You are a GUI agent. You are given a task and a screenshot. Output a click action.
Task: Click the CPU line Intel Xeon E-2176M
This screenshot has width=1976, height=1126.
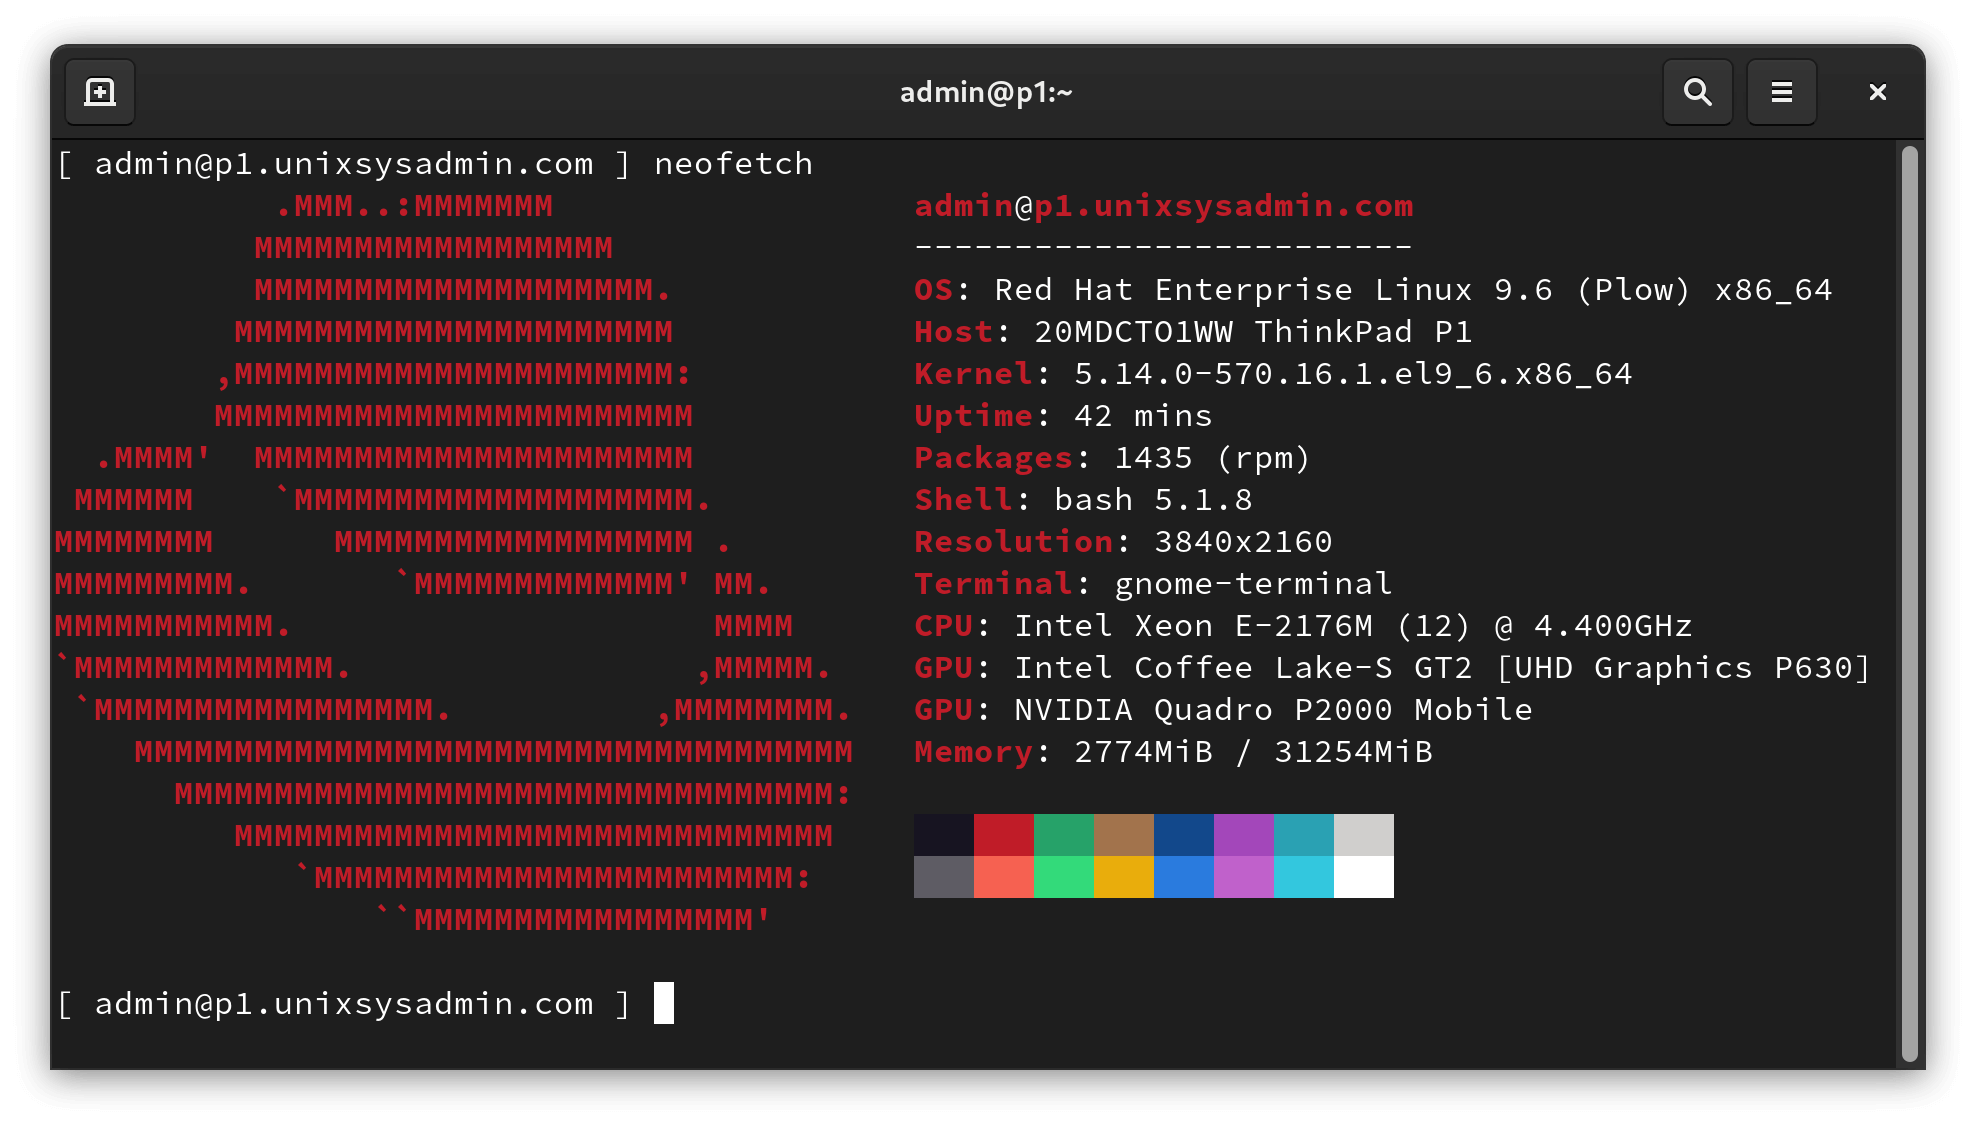tap(1303, 625)
